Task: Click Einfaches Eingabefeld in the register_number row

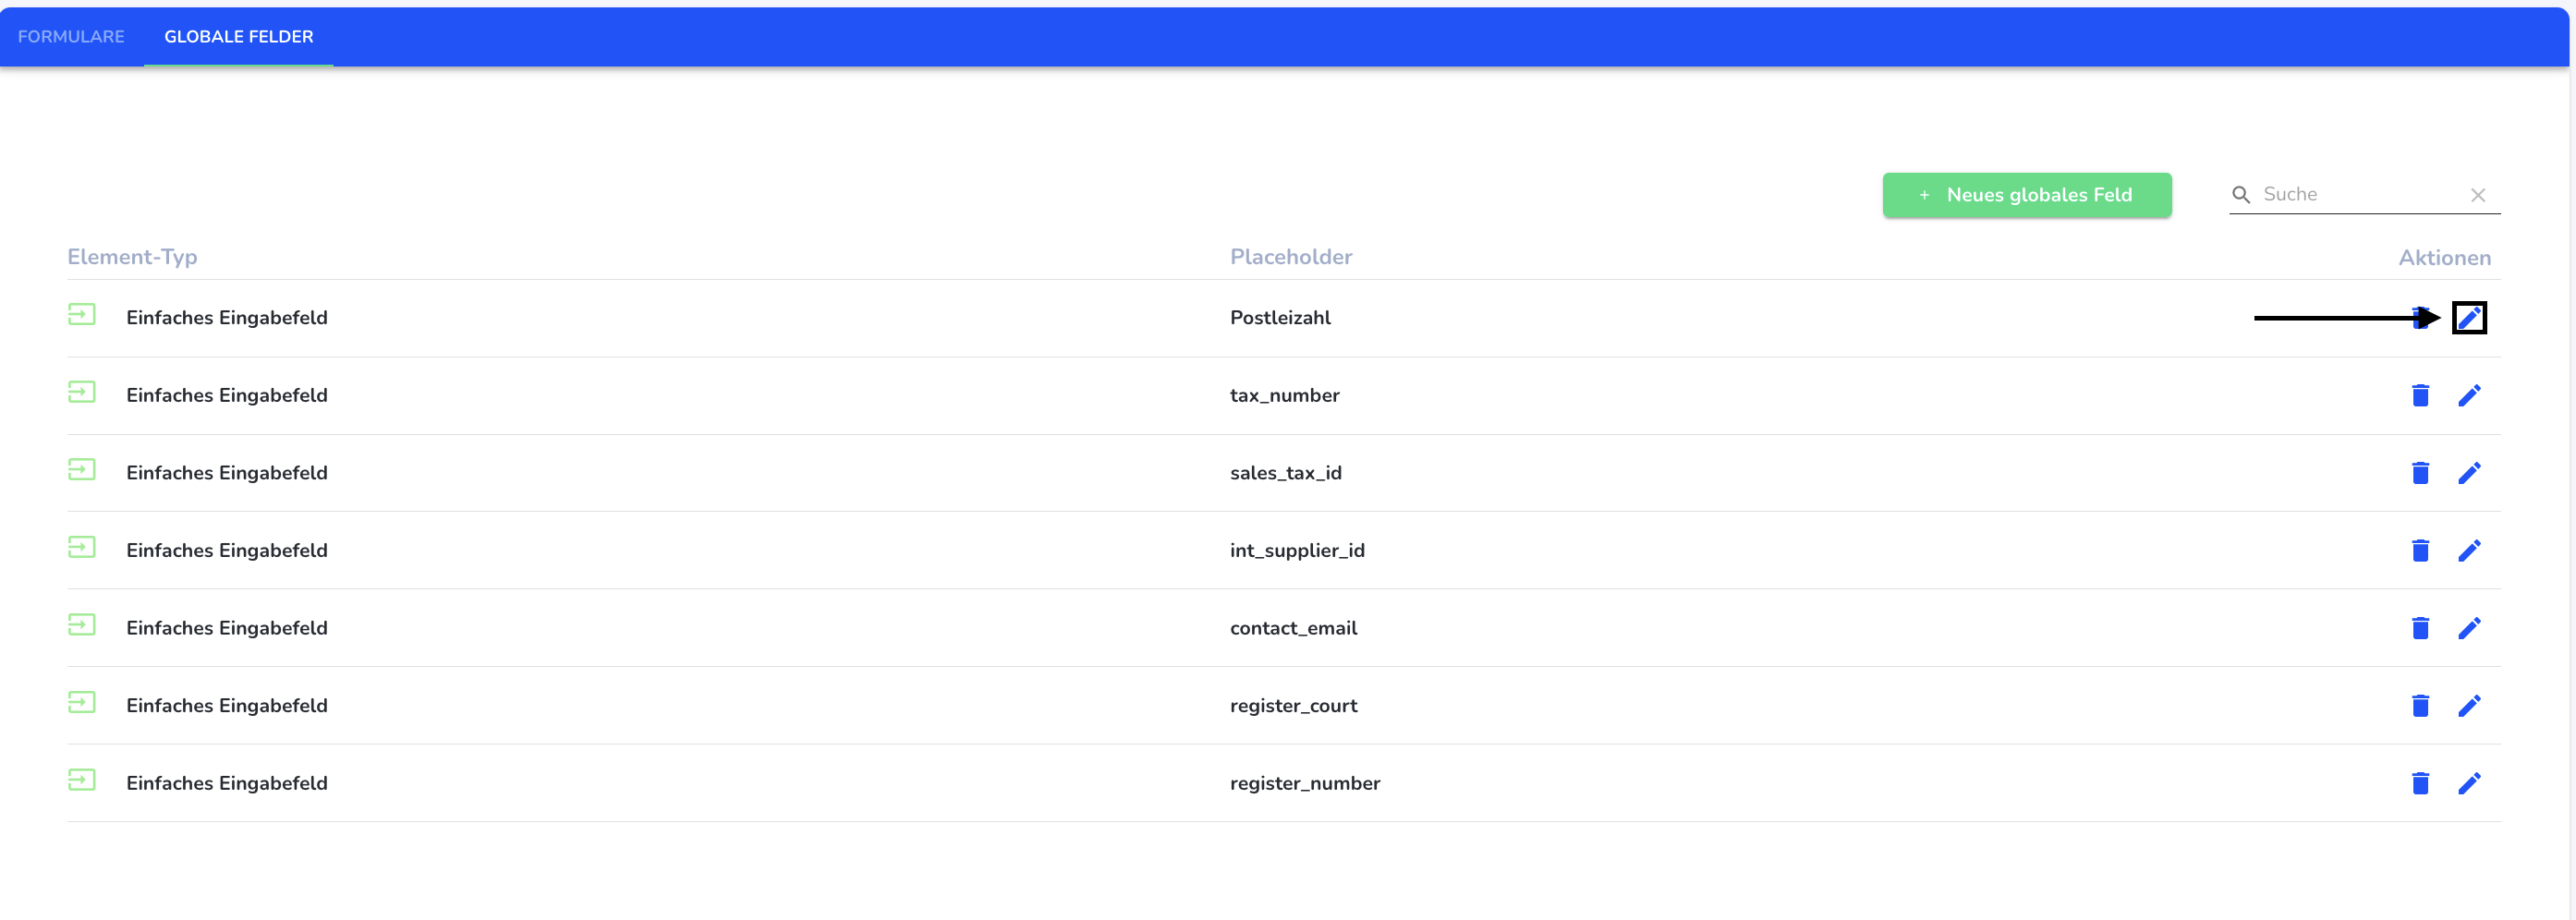Action: point(227,783)
